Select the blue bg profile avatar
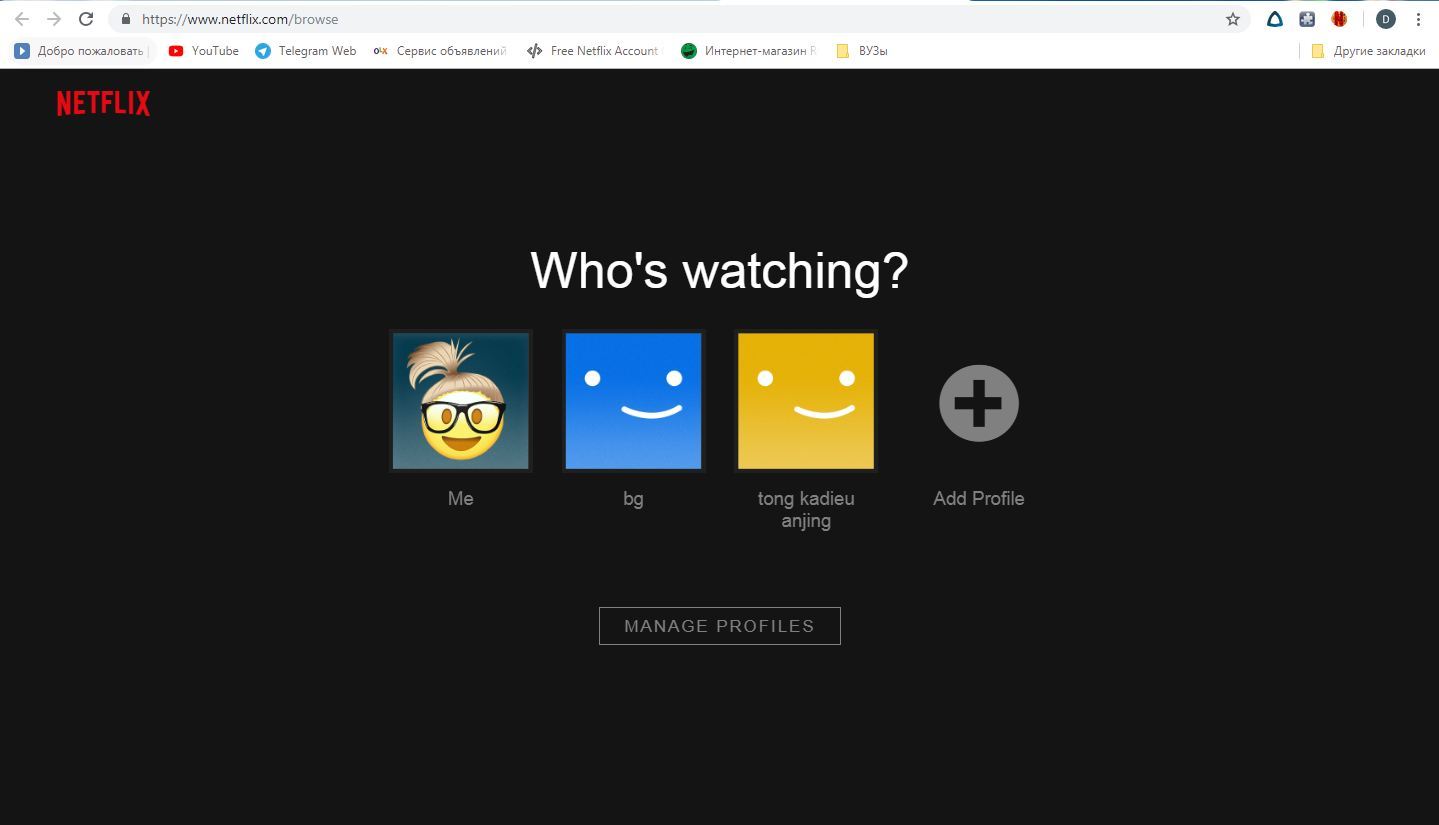This screenshot has height=825, width=1439. coord(633,401)
